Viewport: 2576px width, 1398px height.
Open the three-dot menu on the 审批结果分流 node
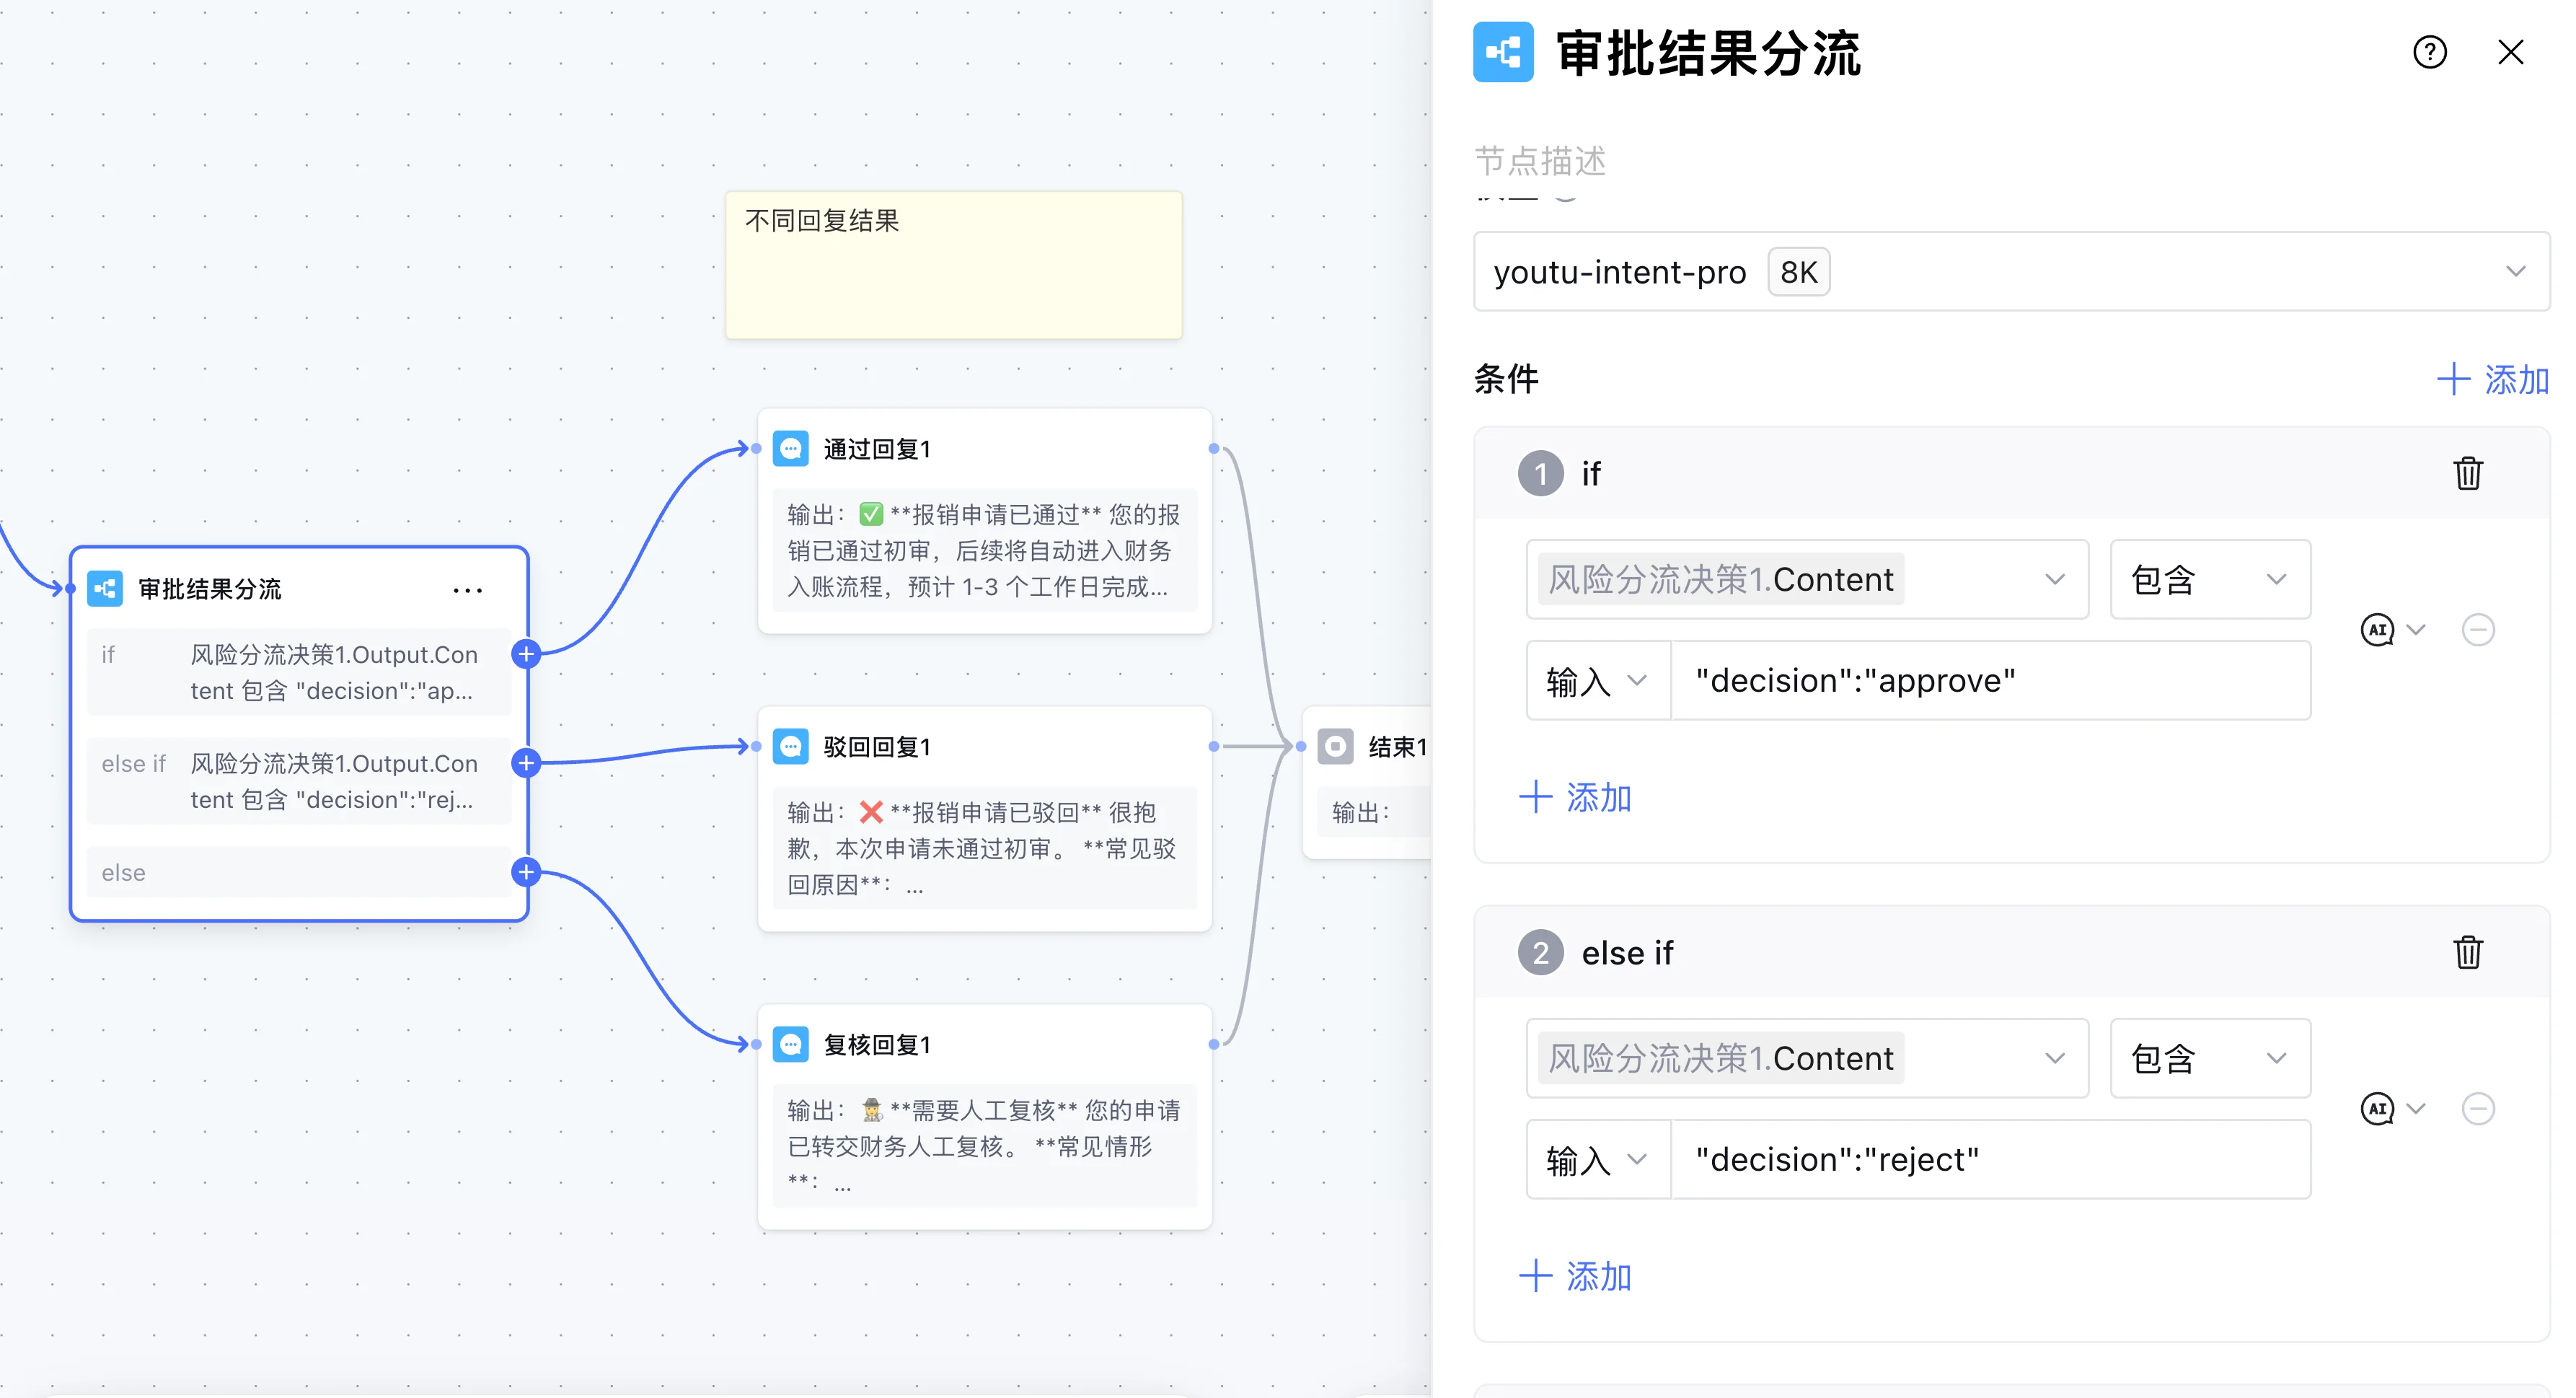pos(467,590)
